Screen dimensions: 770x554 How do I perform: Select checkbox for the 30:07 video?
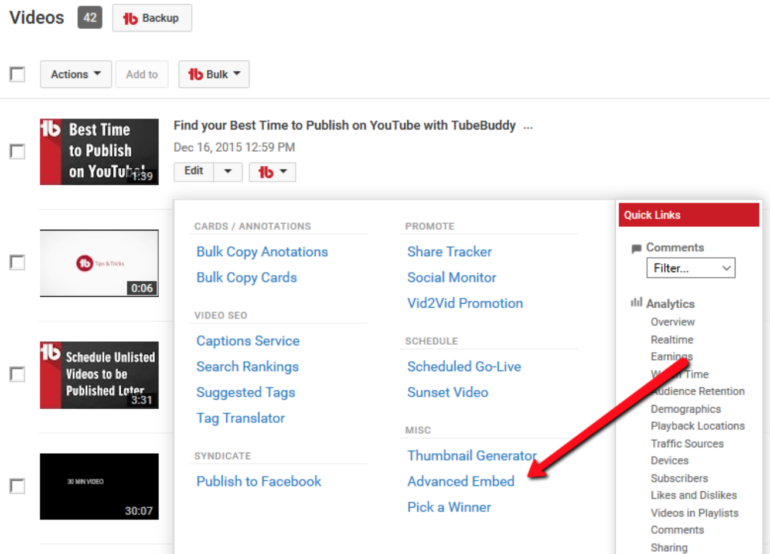[18, 486]
